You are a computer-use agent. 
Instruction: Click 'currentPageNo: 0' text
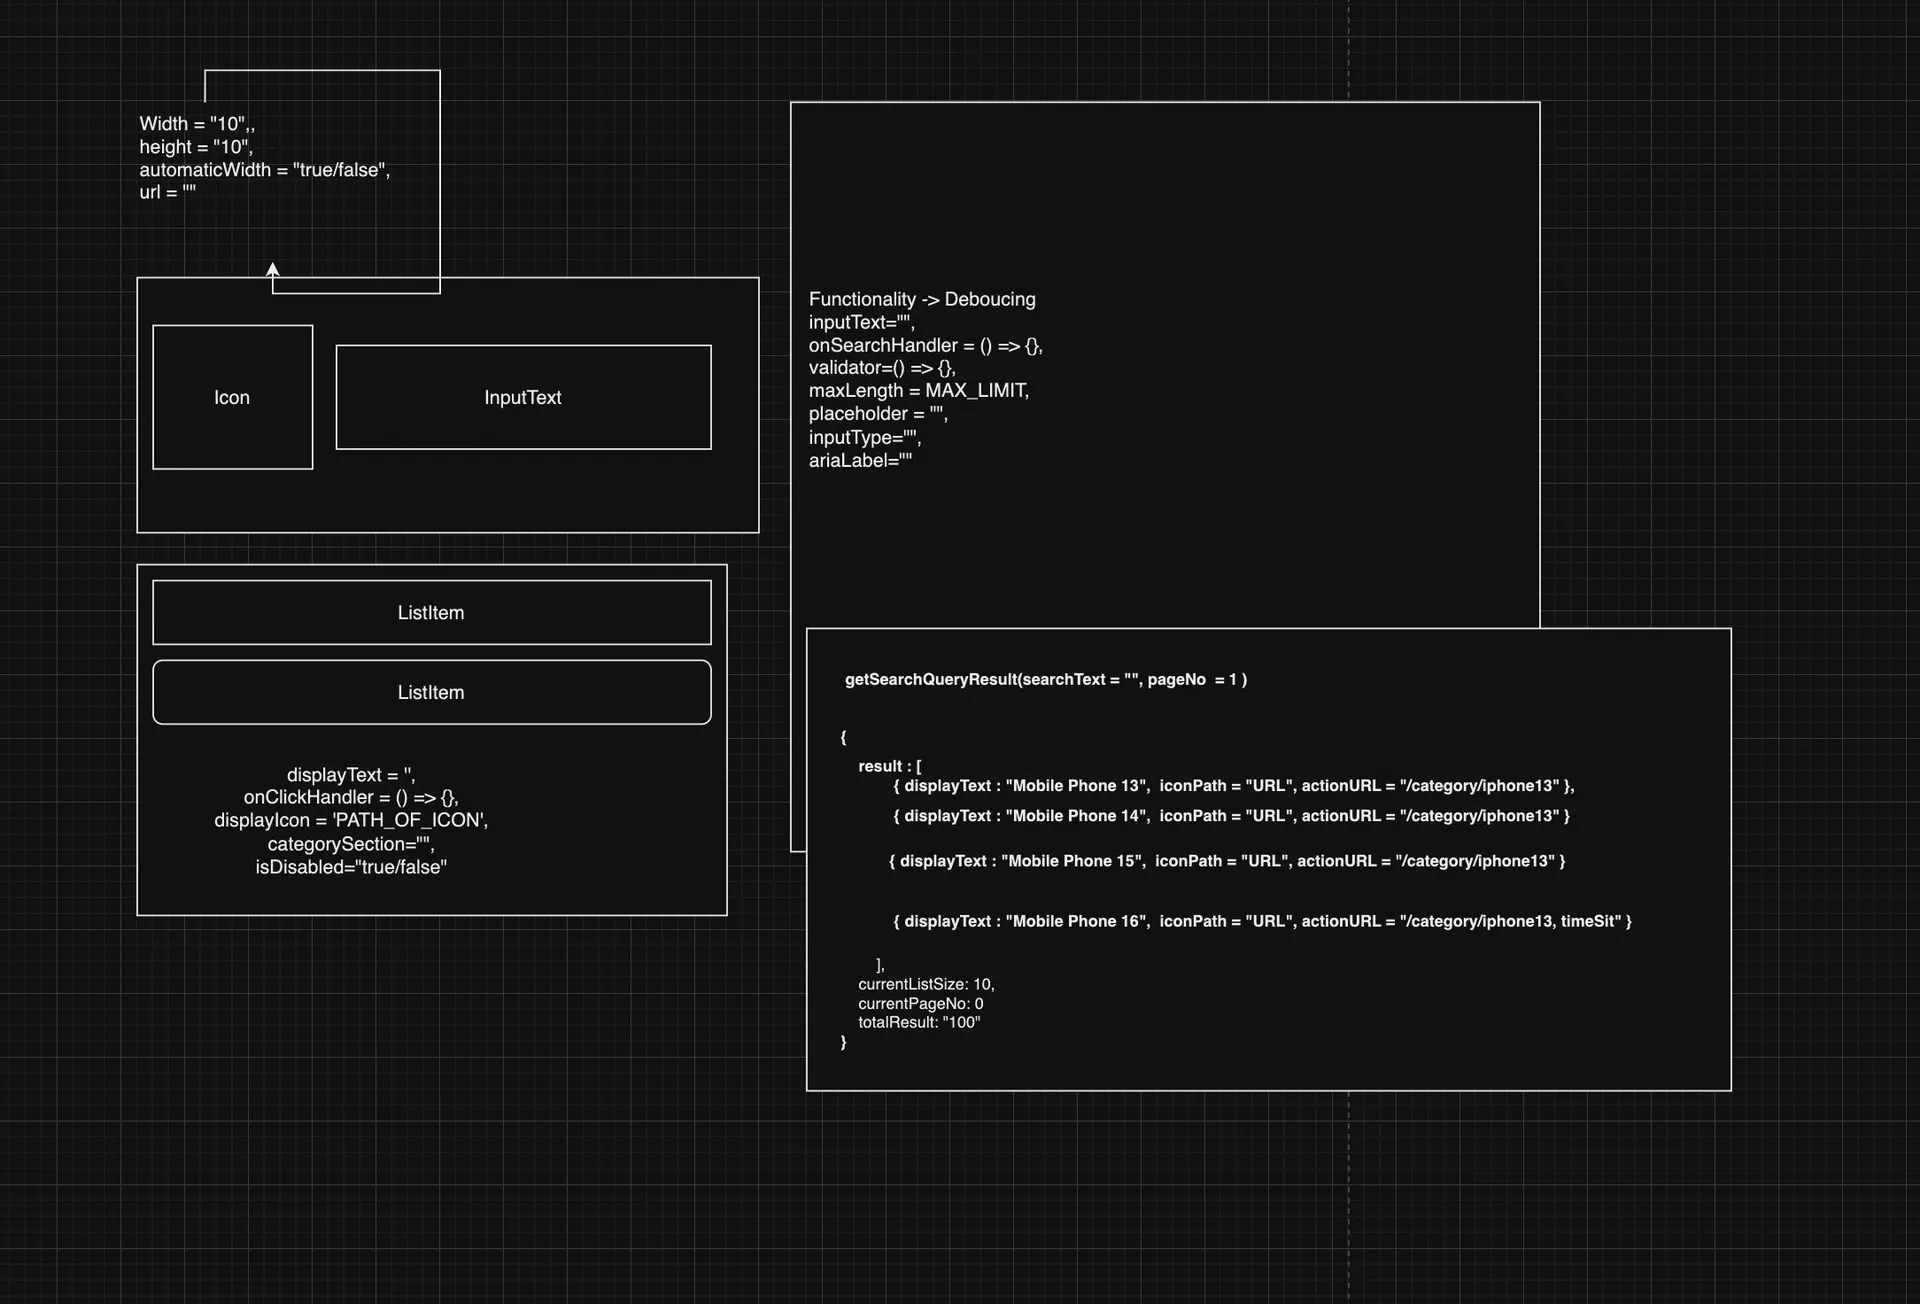[920, 1003]
